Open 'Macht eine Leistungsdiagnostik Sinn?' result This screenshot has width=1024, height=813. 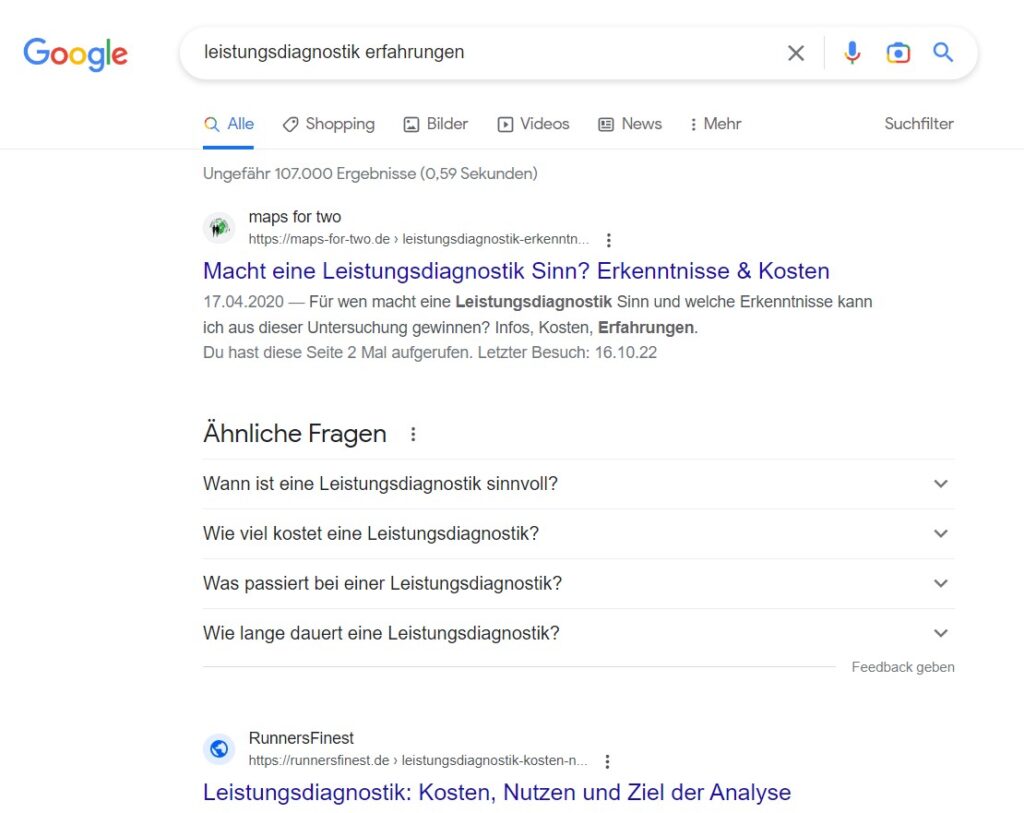516,271
